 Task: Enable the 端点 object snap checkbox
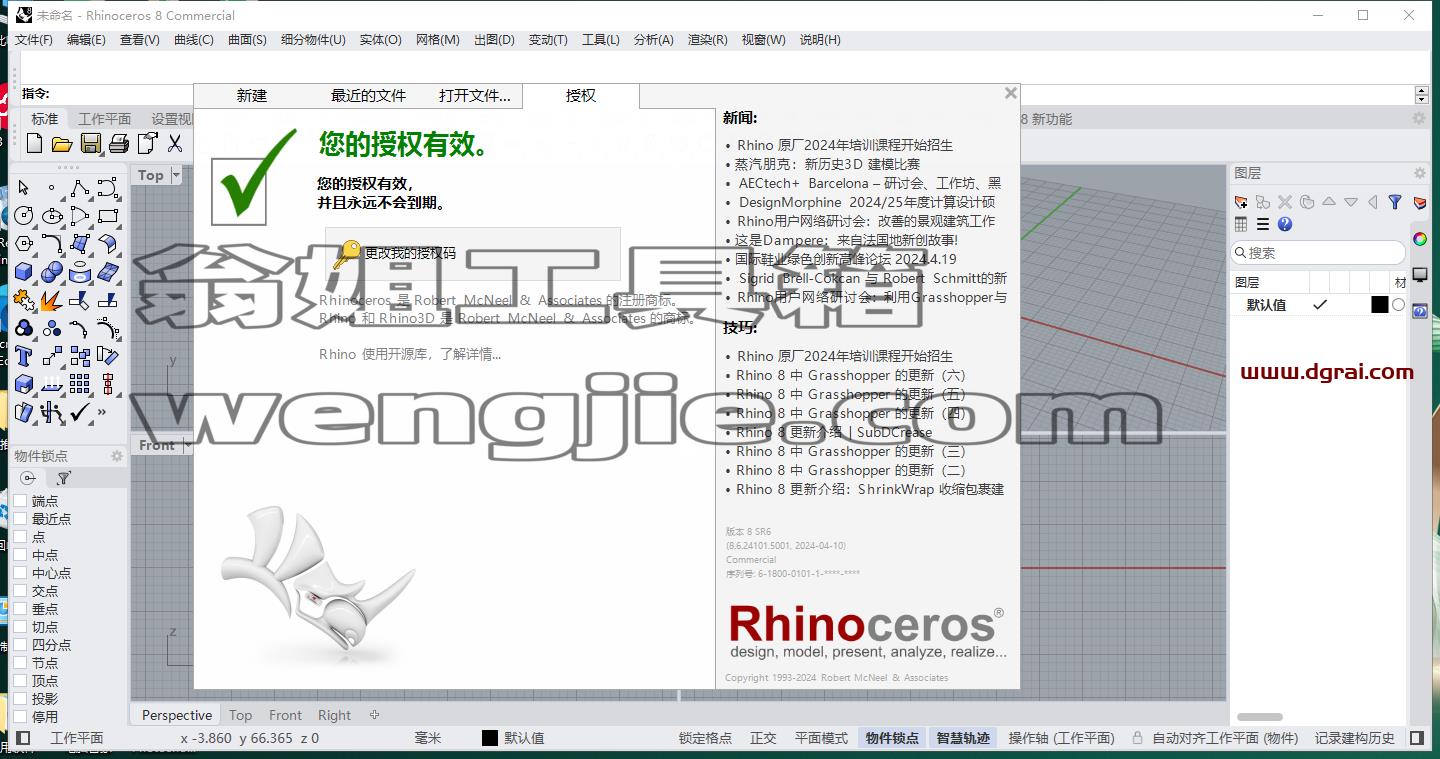tap(20, 501)
